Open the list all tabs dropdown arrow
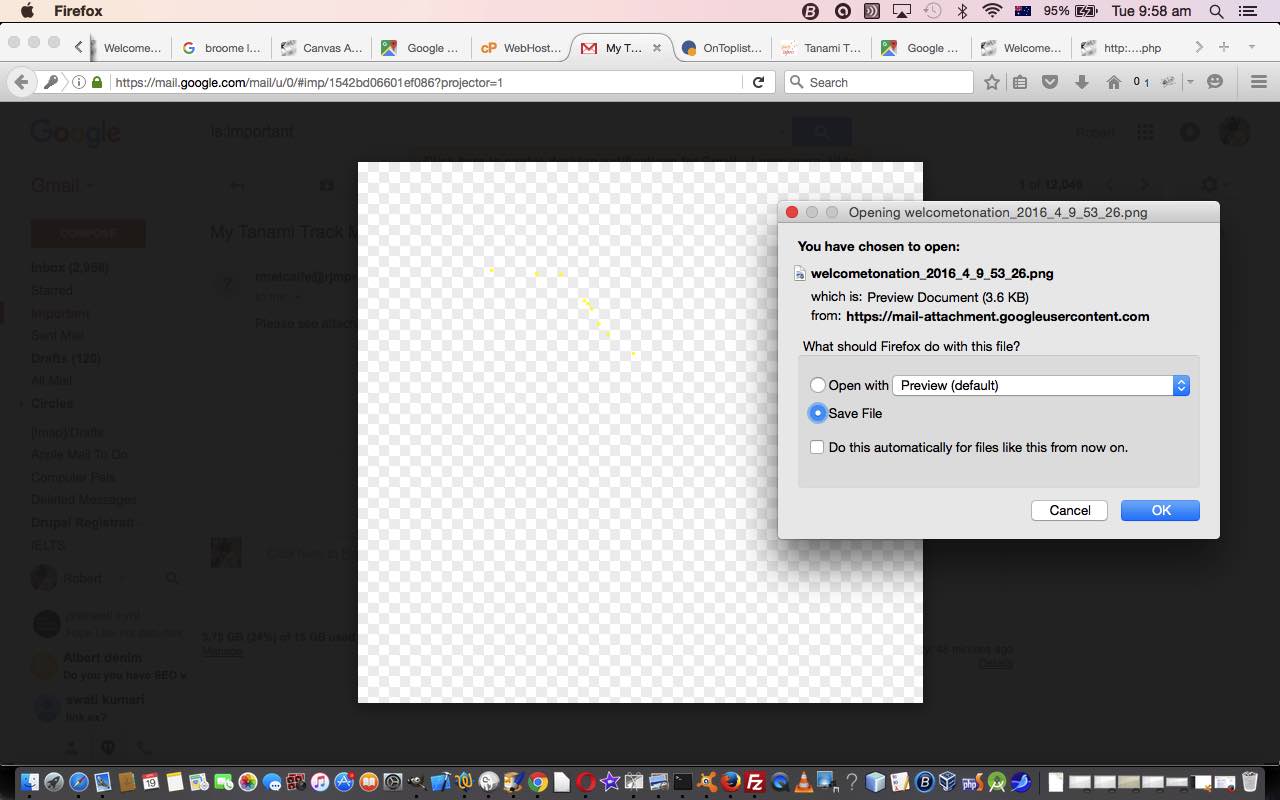Screen dimensions: 1280x800 point(1251,47)
